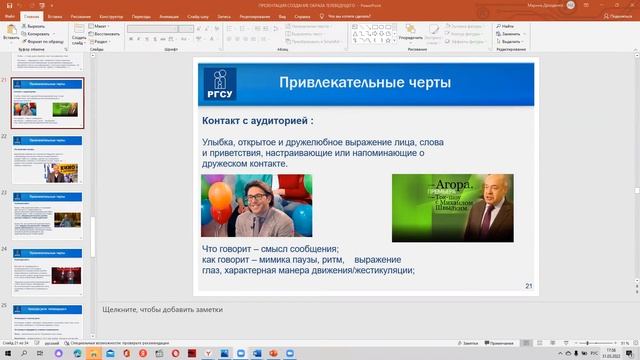The image size is (640, 360).
Task: Open the Animations (Анимация) tab
Action: coord(169,17)
